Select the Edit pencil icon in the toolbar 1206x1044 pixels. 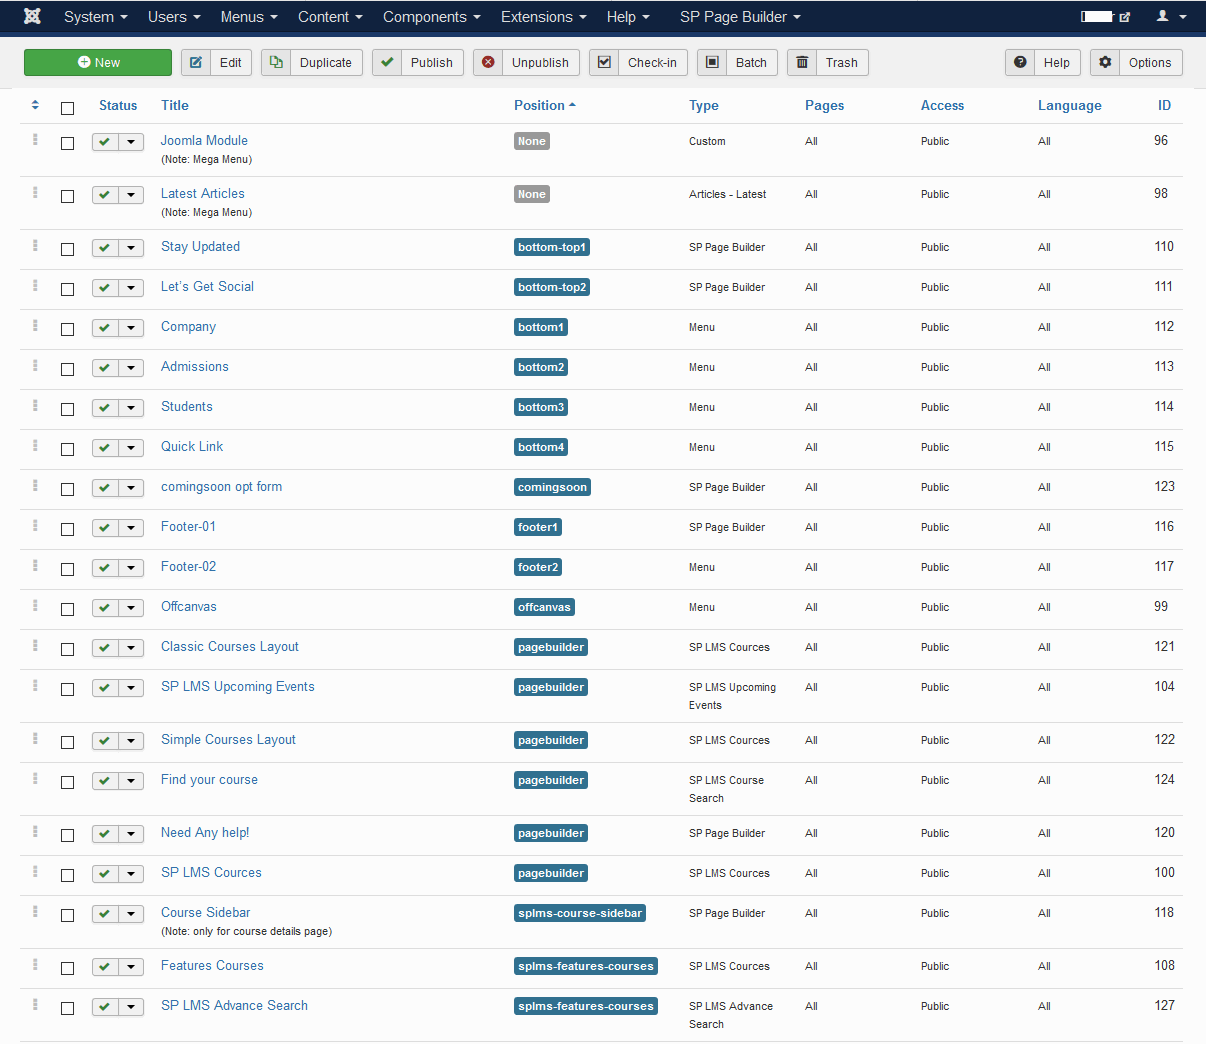click(x=196, y=62)
